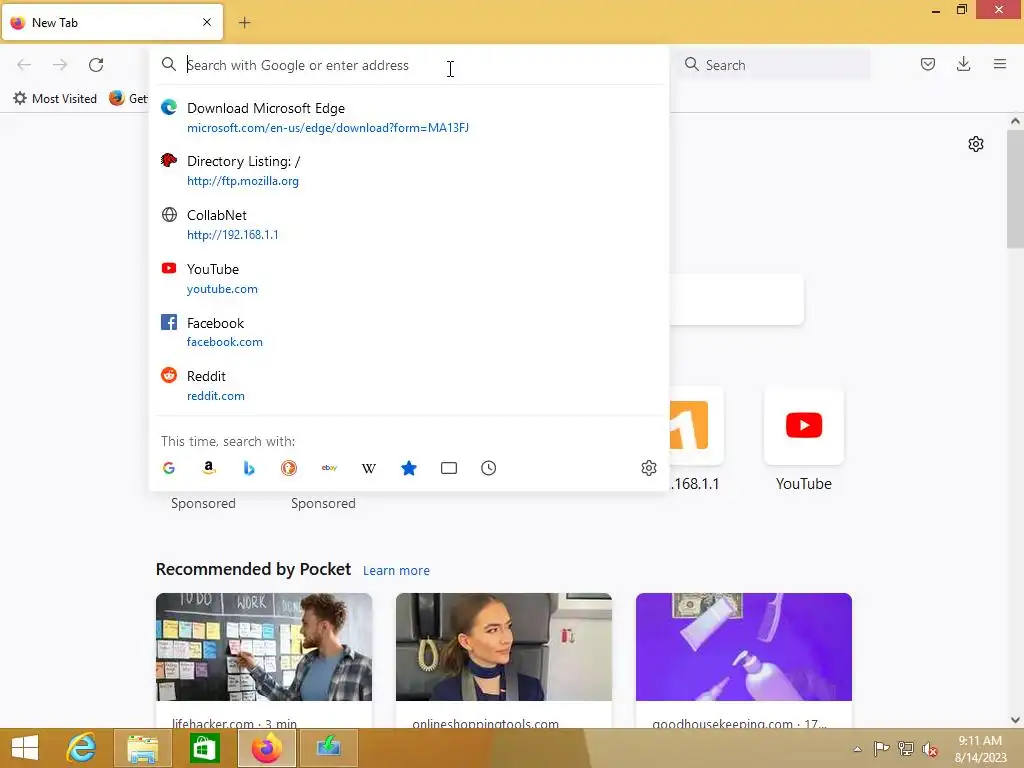Go forward using the forward arrow
This screenshot has width=1024, height=768.
(60, 65)
